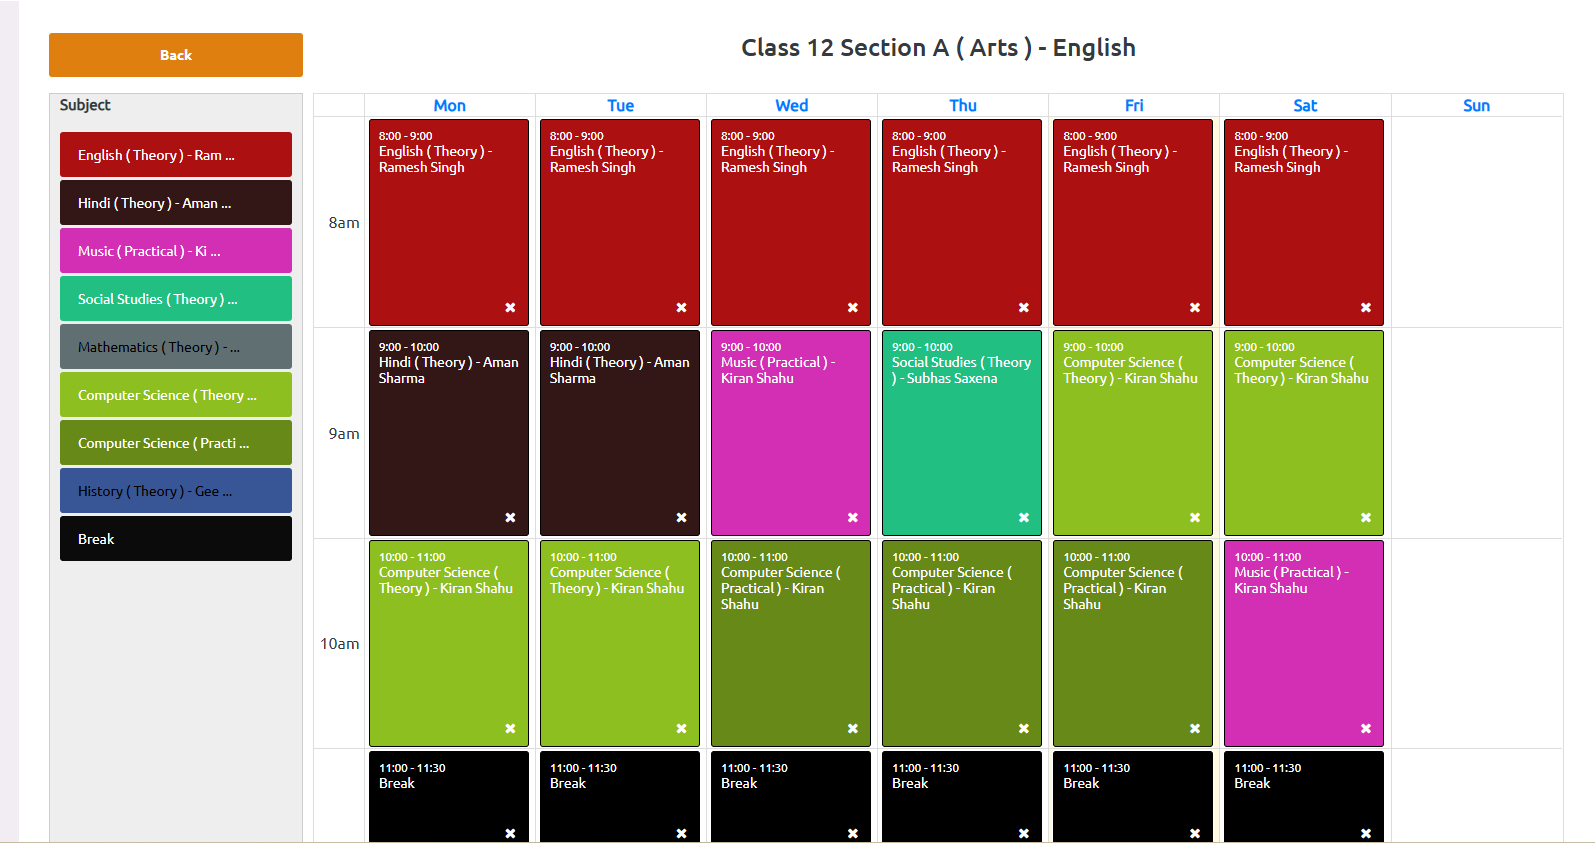Click the Mon column header
Viewport: 1595px width, 843px height.
[449, 106]
